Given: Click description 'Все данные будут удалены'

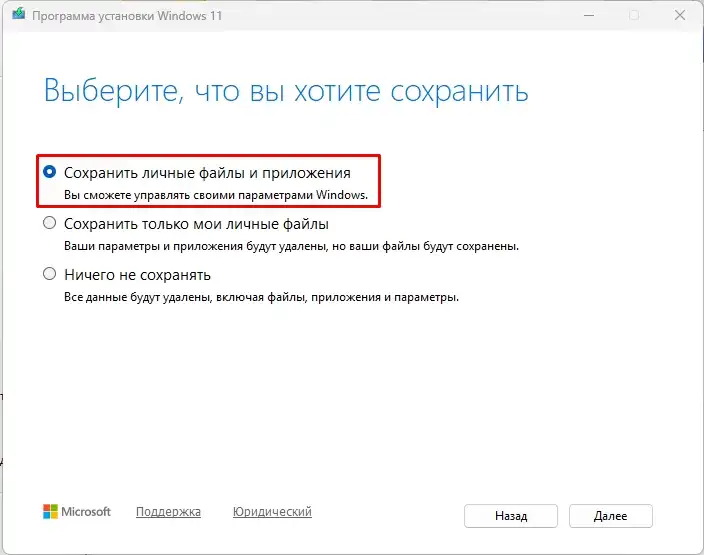Looking at the screenshot, I should pyautogui.click(x=137, y=297).
